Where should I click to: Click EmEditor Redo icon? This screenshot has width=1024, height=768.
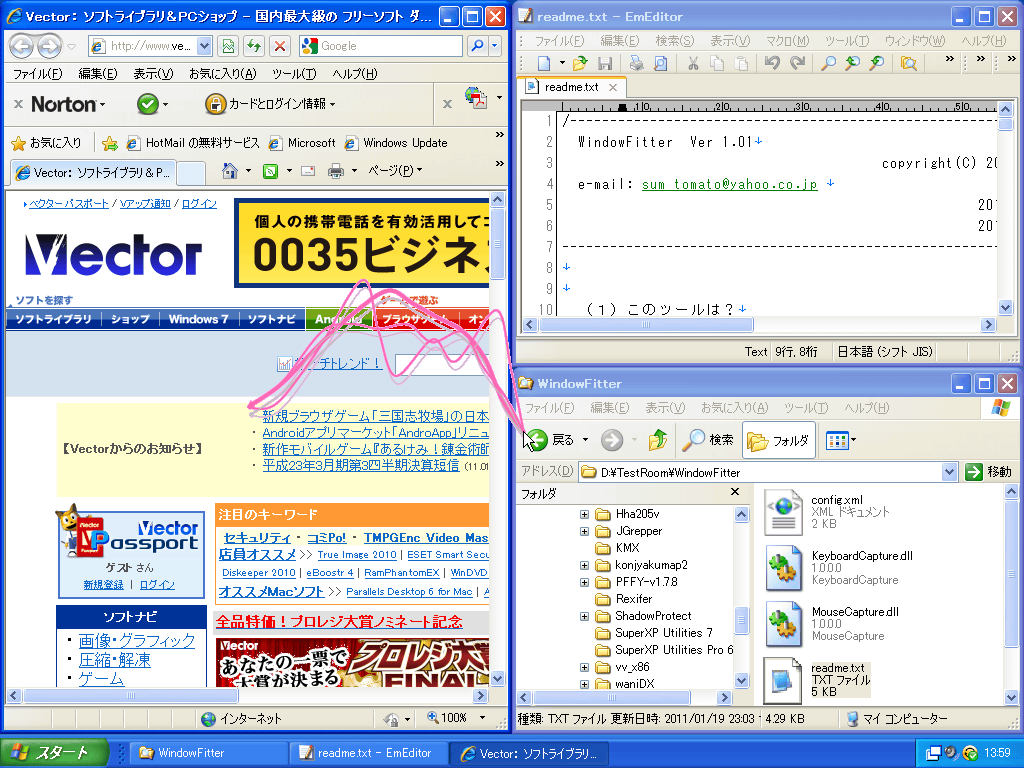797,63
